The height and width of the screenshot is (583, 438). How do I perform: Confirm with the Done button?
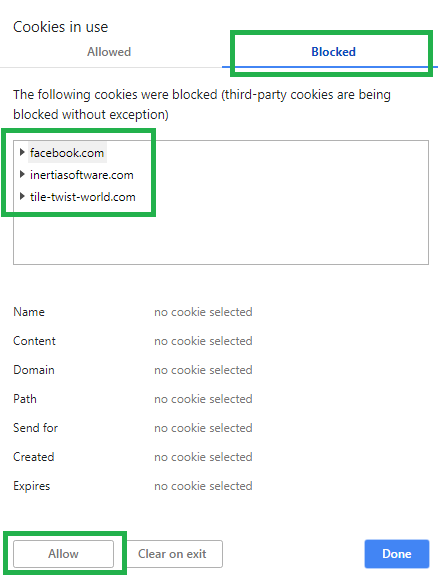pyautogui.click(x=397, y=554)
